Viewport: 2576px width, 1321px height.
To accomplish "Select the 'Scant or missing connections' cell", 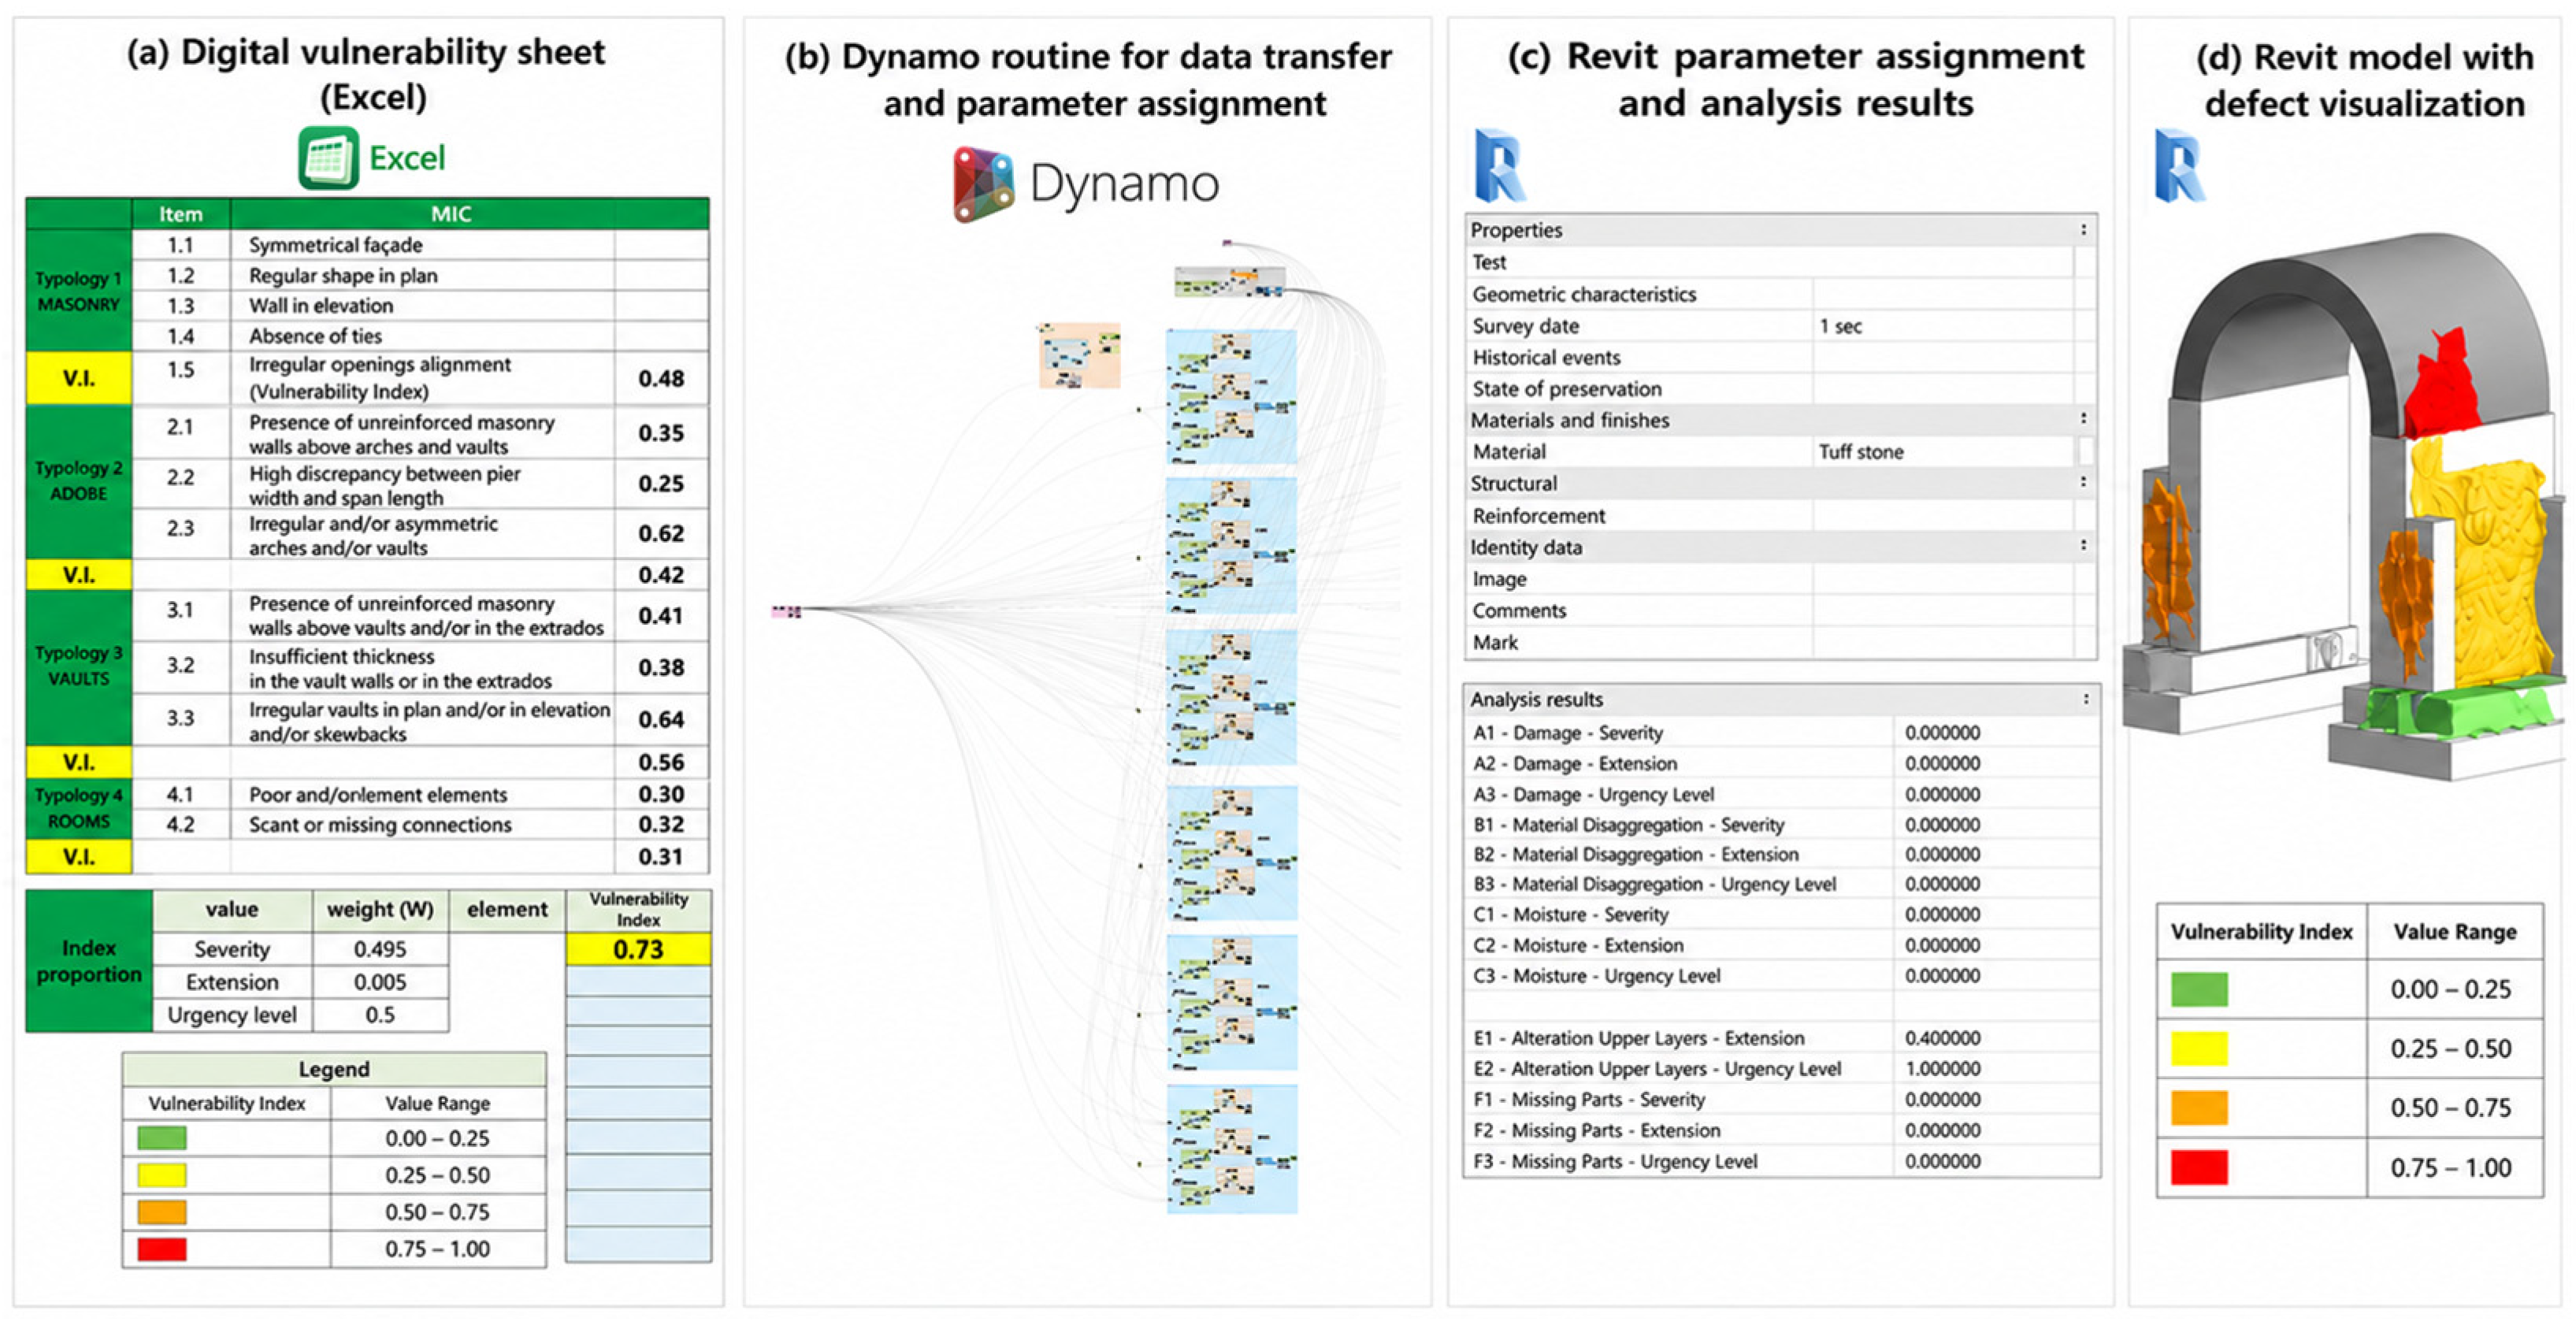I will pyautogui.click(x=422, y=825).
